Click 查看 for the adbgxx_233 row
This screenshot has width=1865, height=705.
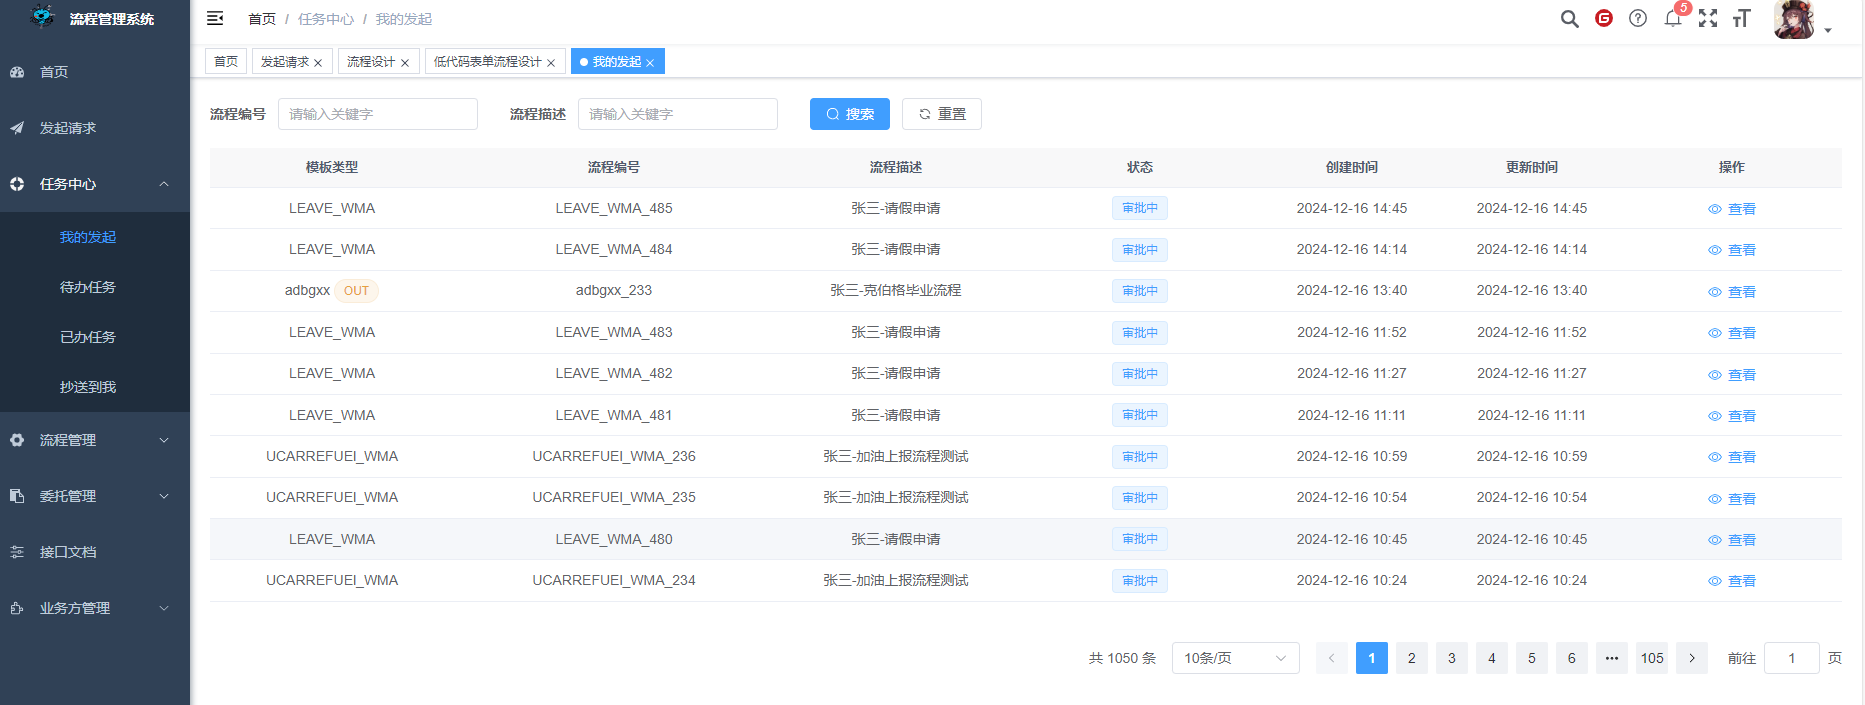click(1732, 292)
